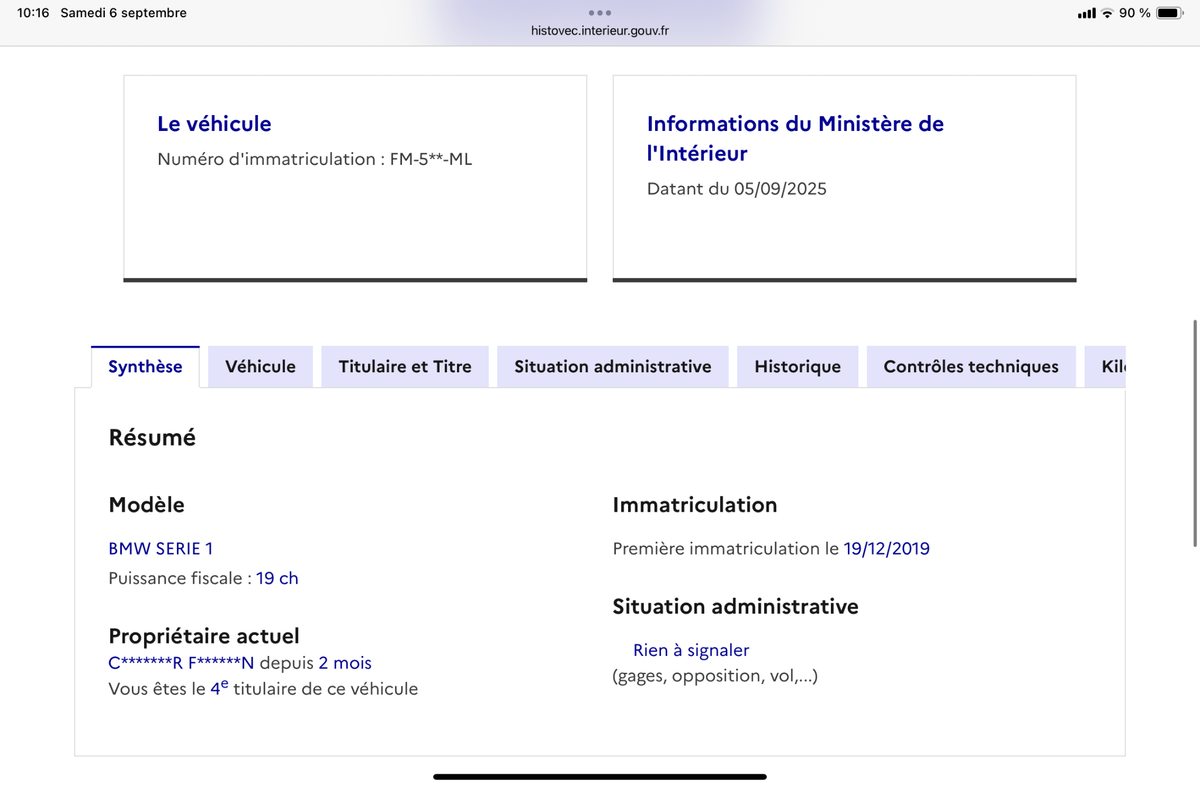Tap the battery icon in status bar
1200x788 pixels.
click(x=1170, y=13)
